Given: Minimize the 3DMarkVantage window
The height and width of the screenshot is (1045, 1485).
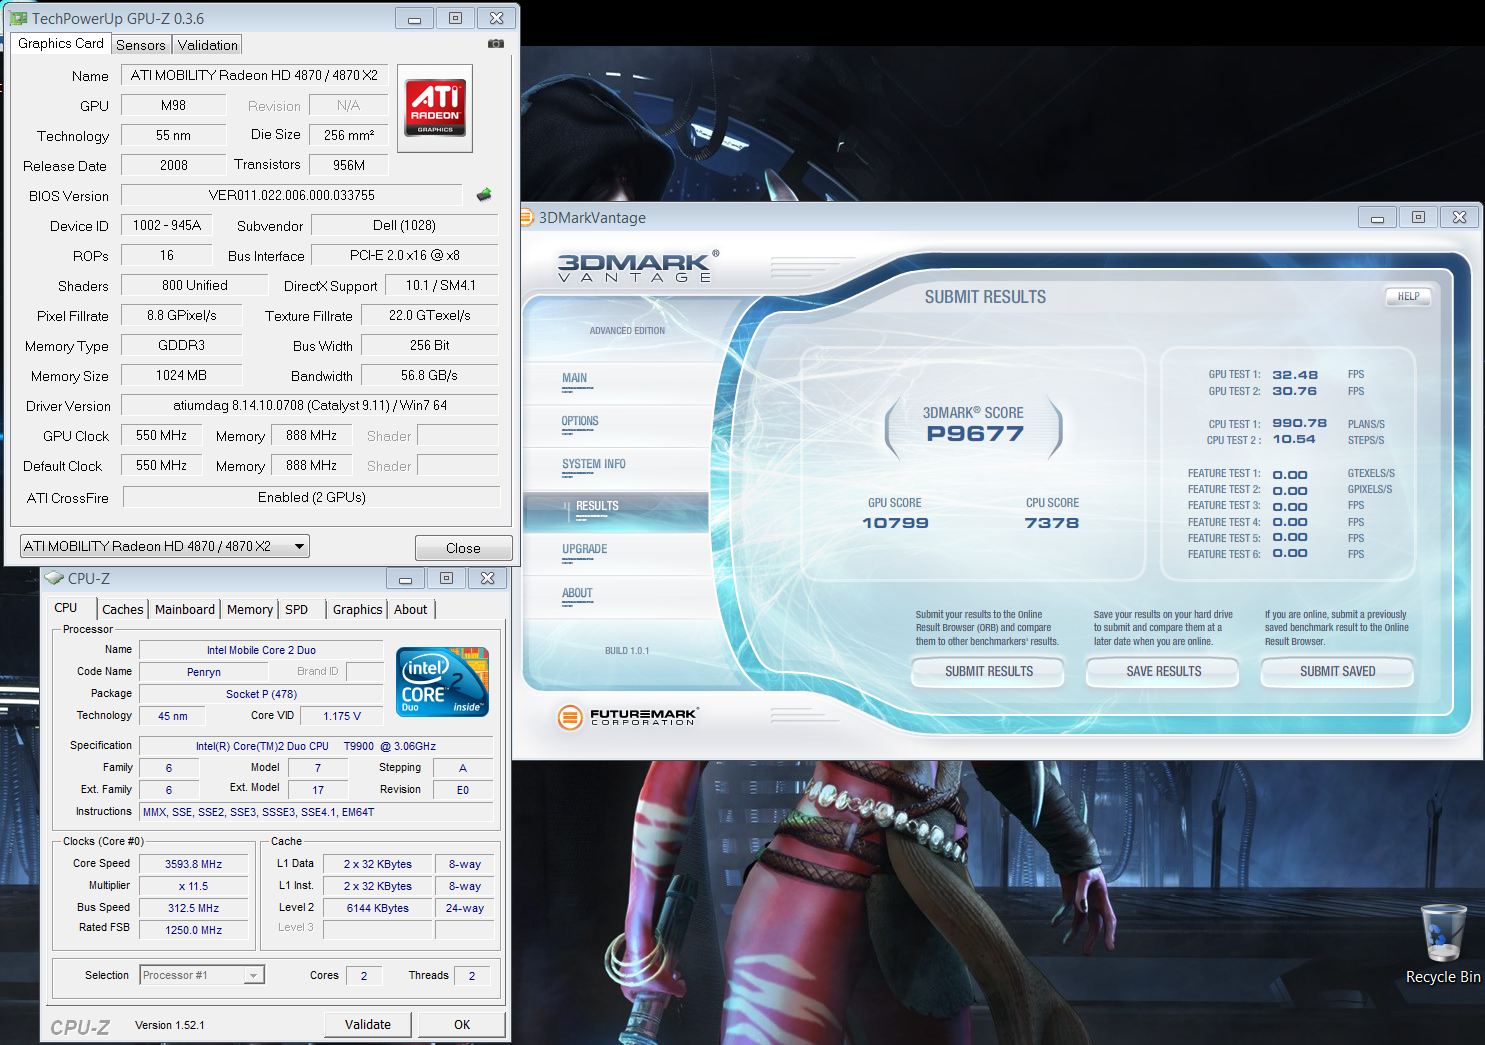Looking at the screenshot, I should [x=1377, y=217].
